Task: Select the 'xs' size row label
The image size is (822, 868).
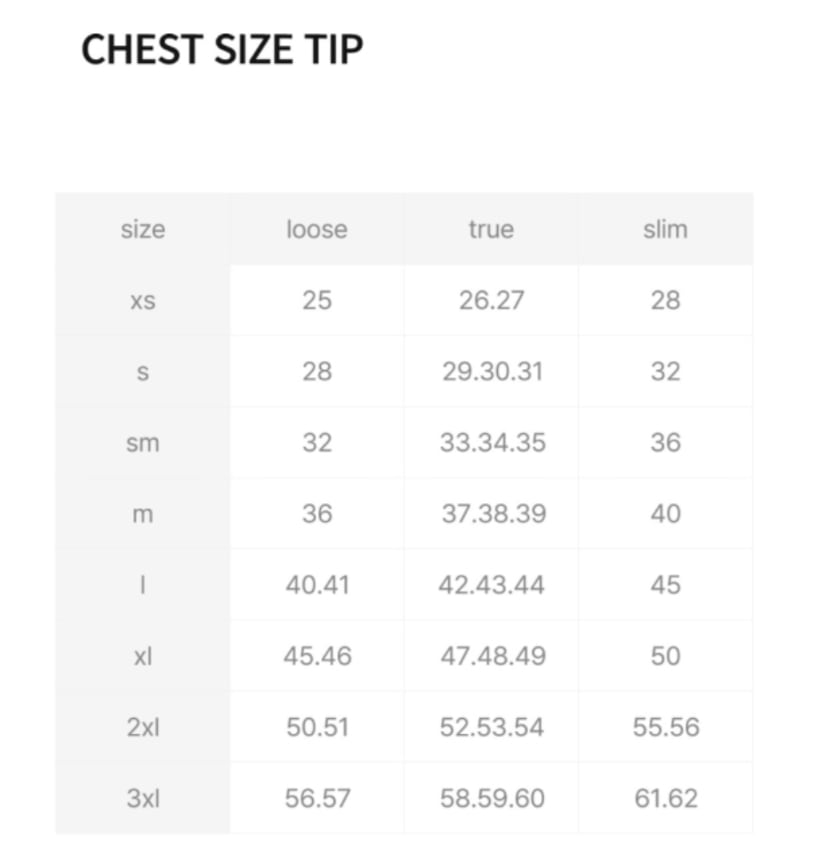Action: tap(142, 300)
